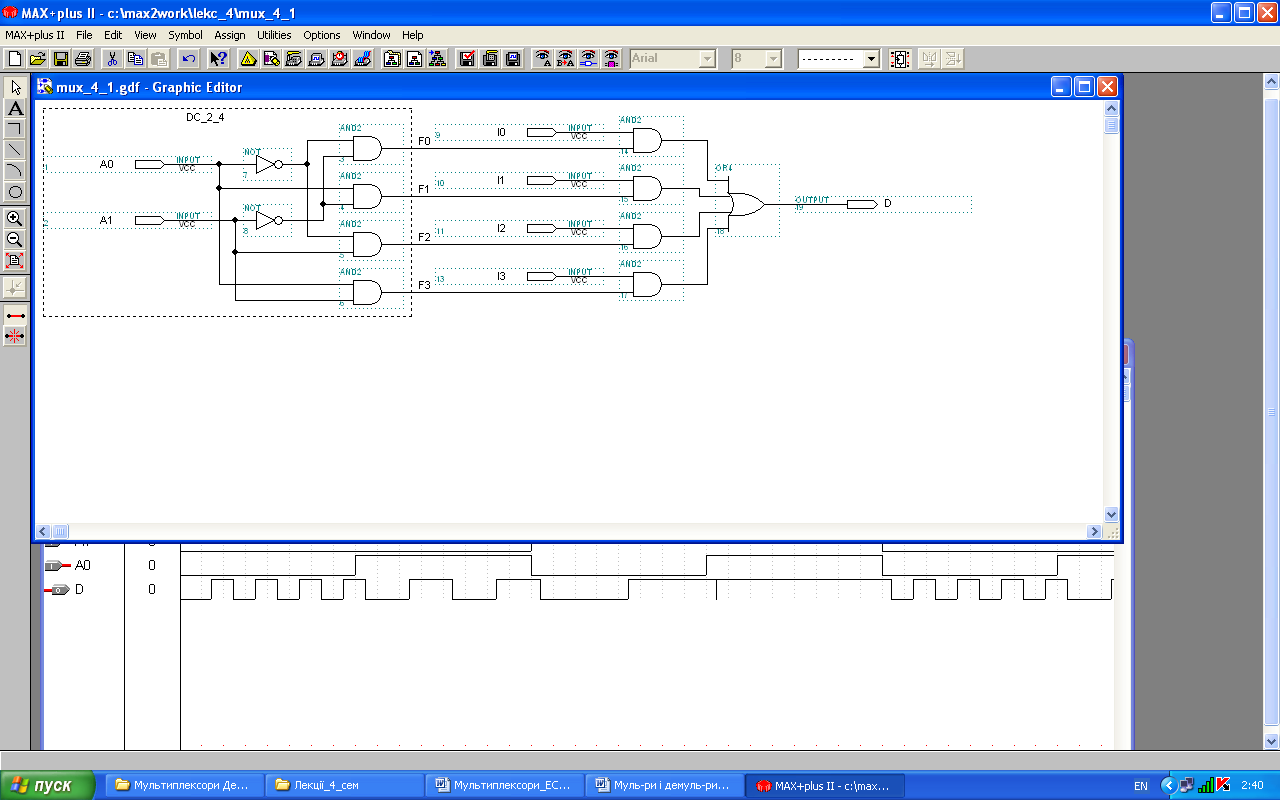Open the File menu
Viewport: 1280px width, 800px height.
(x=84, y=35)
